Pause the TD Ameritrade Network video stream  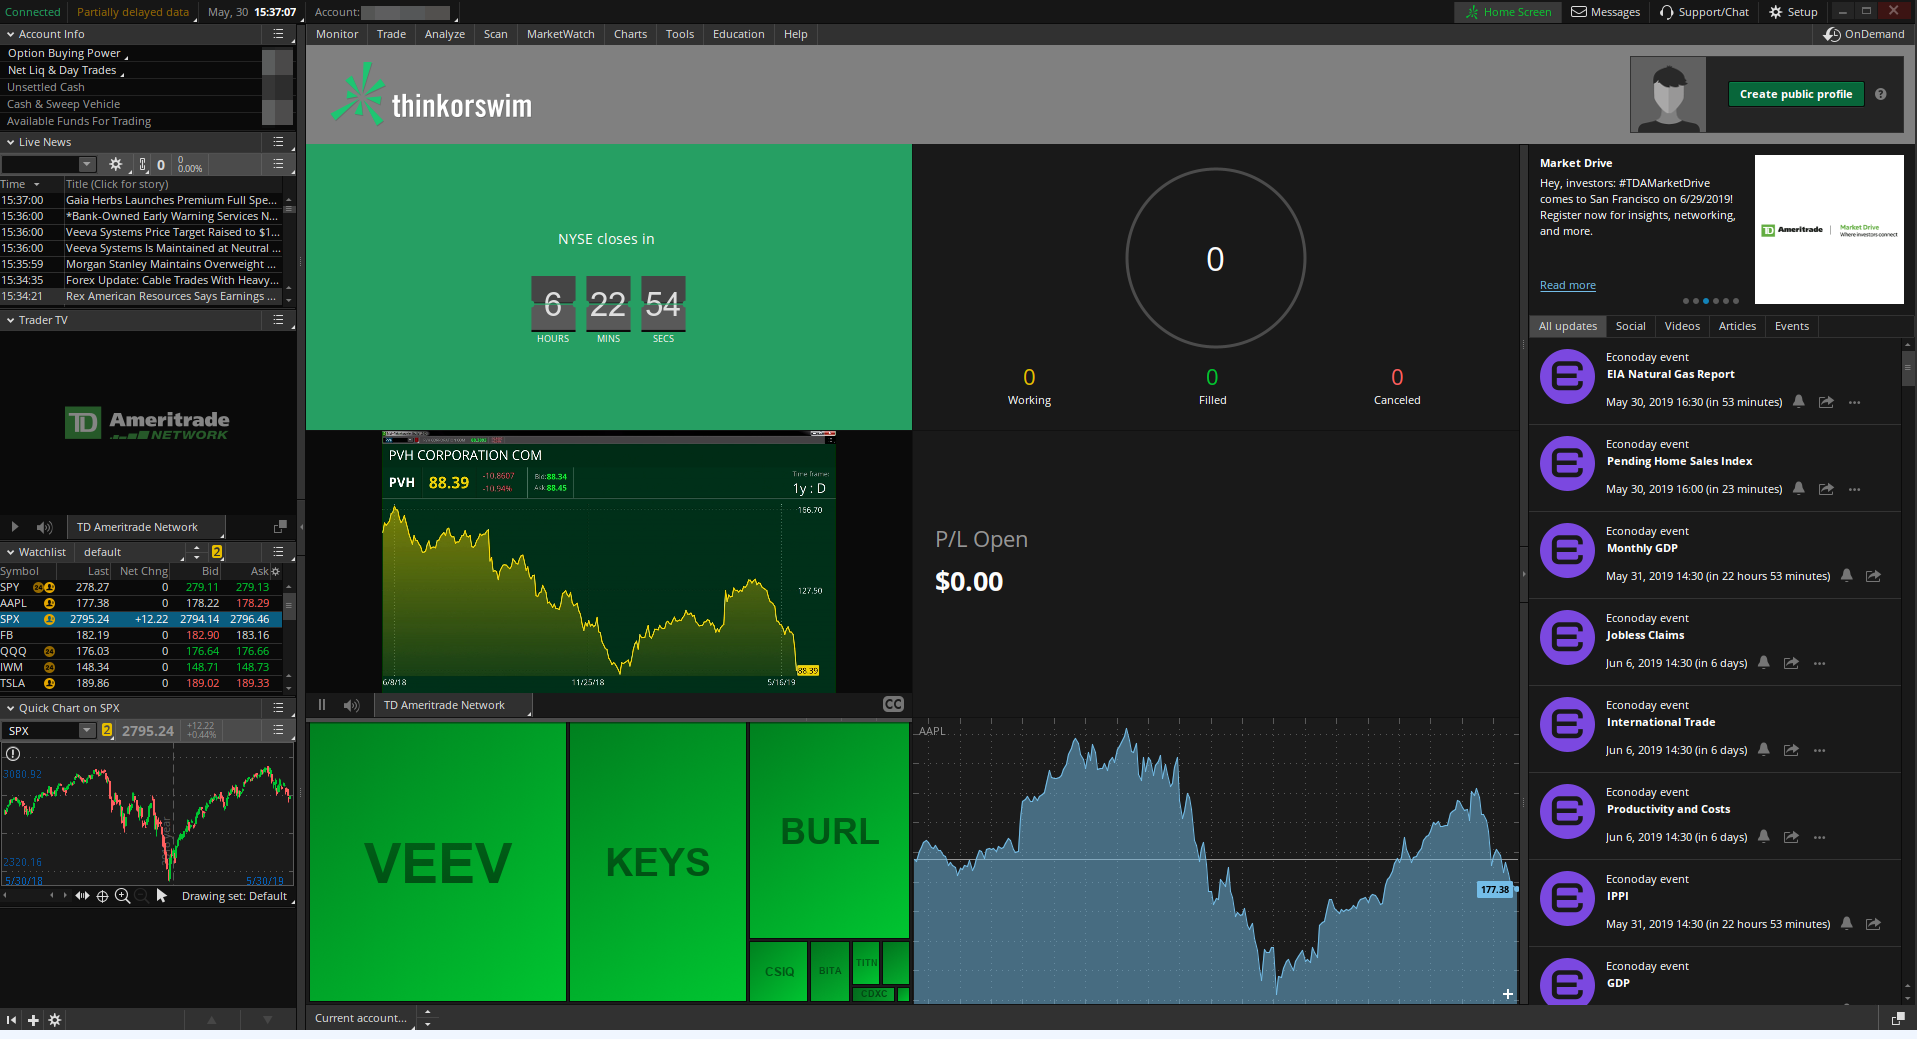[x=322, y=705]
